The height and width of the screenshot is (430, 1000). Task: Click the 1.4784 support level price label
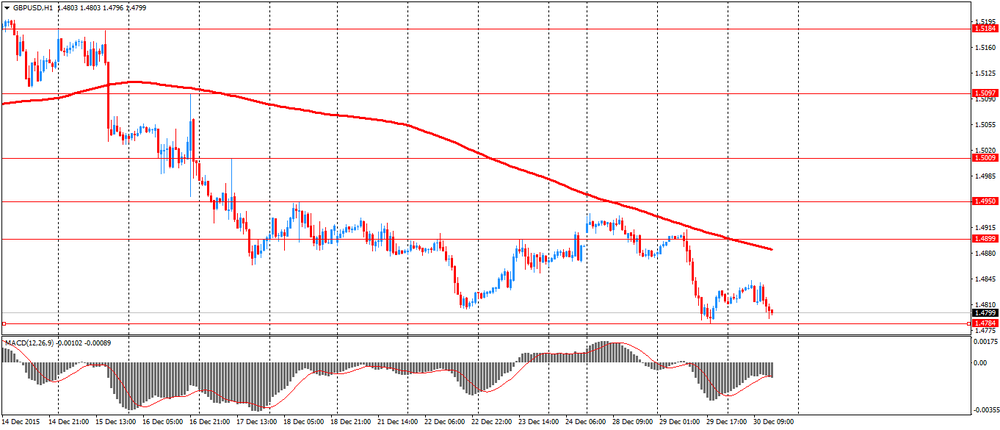983,323
